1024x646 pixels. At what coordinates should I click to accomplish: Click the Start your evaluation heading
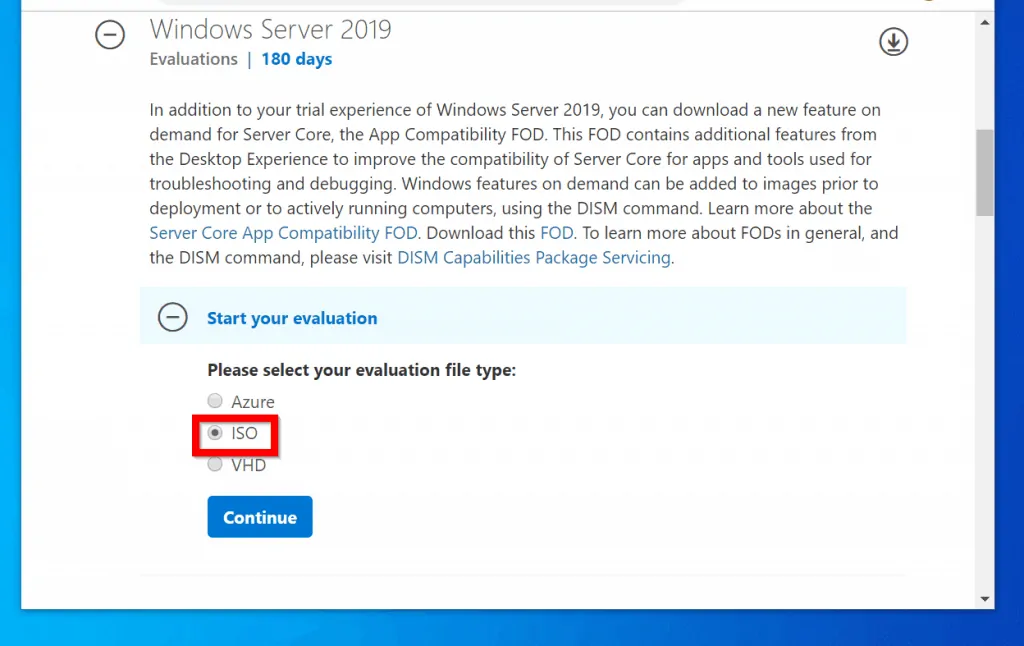292,317
